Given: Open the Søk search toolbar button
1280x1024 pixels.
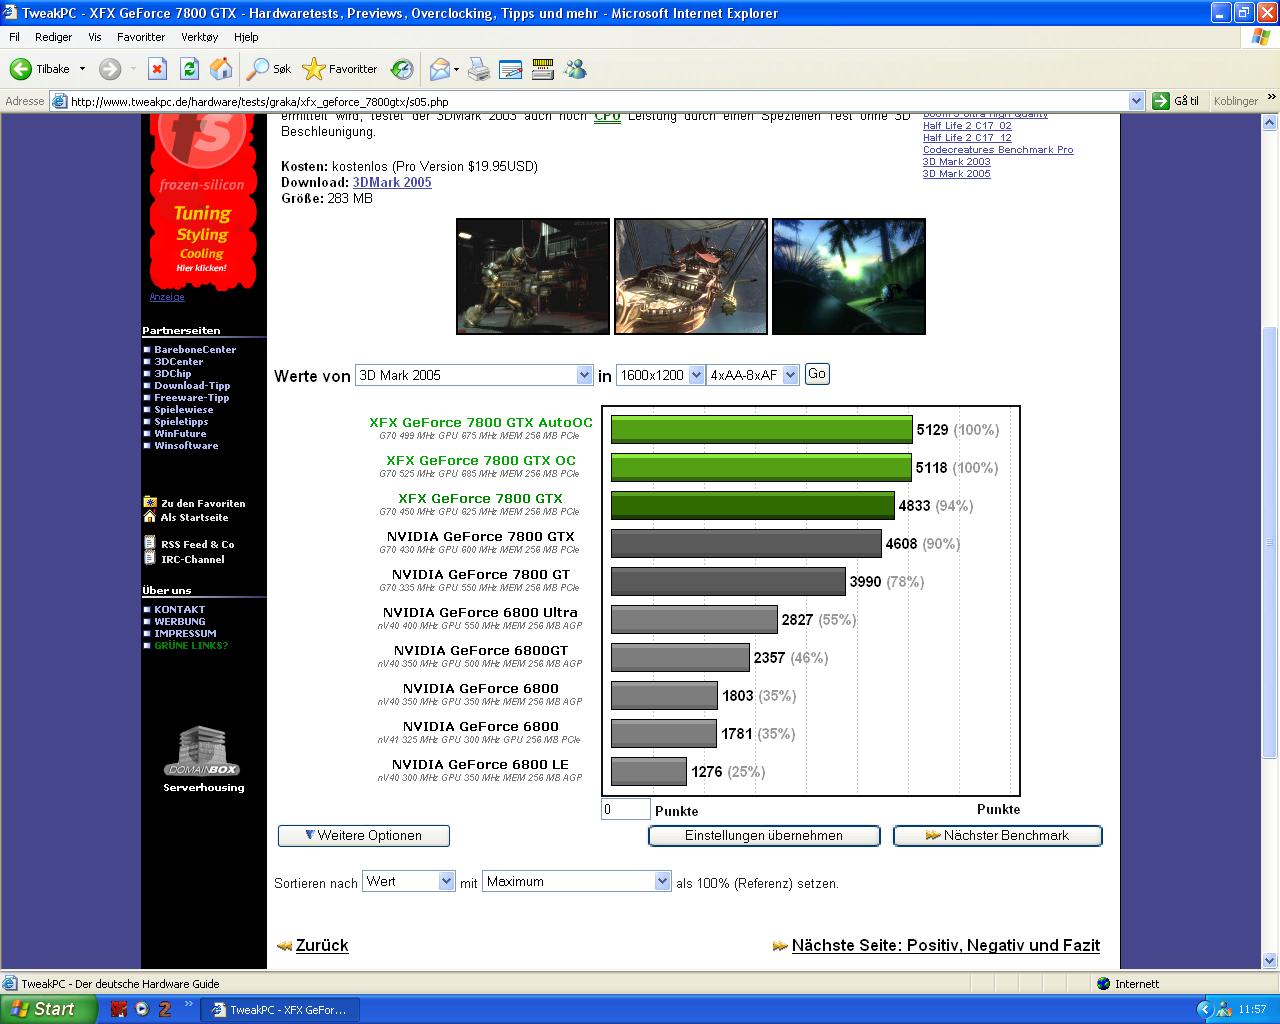Looking at the screenshot, I should click(x=270, y=69).
